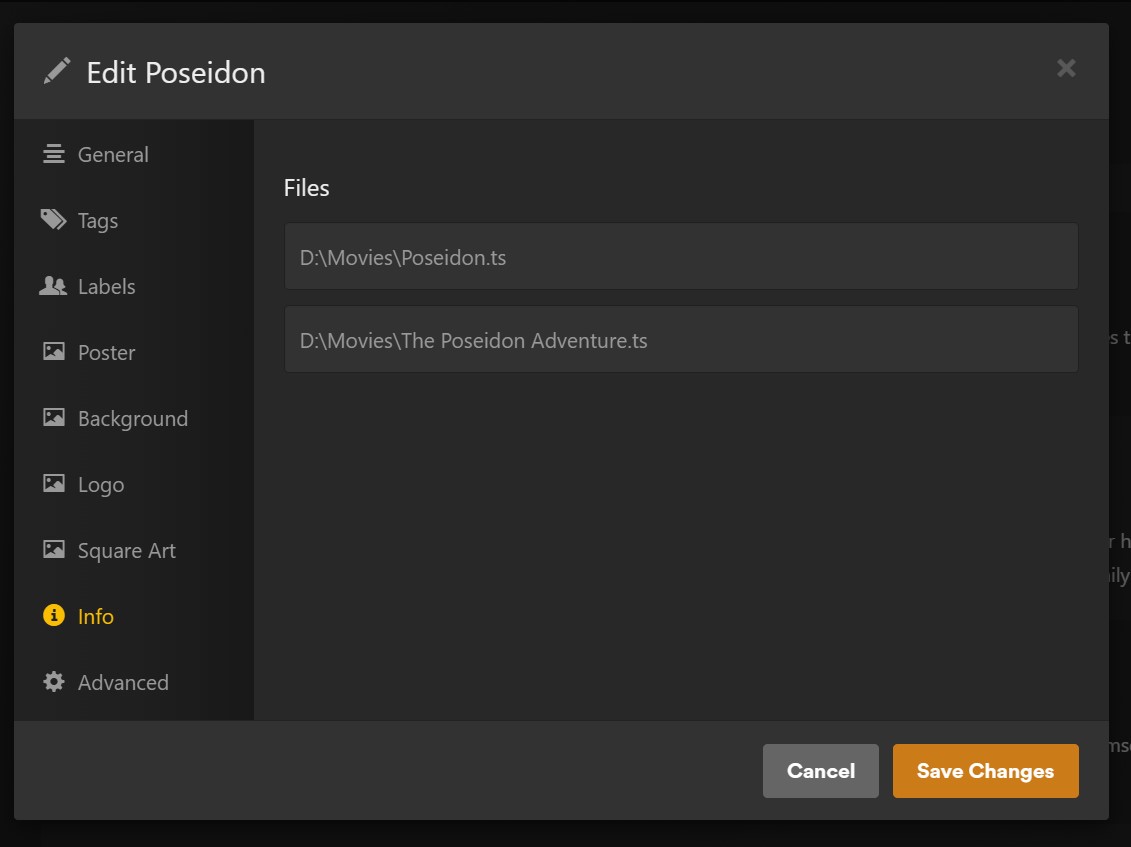Click the Logo image icon
This screenshot has width=1131, height=847.
(53, 484)
